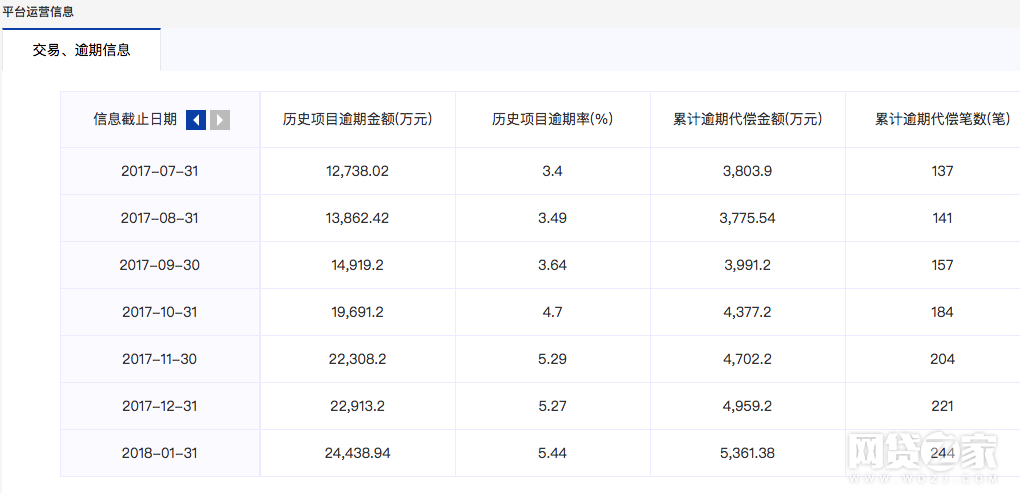The image size is (1020, 493).
Task: Select compensation amount 4,377.2
Action: (x=747, y=312)
